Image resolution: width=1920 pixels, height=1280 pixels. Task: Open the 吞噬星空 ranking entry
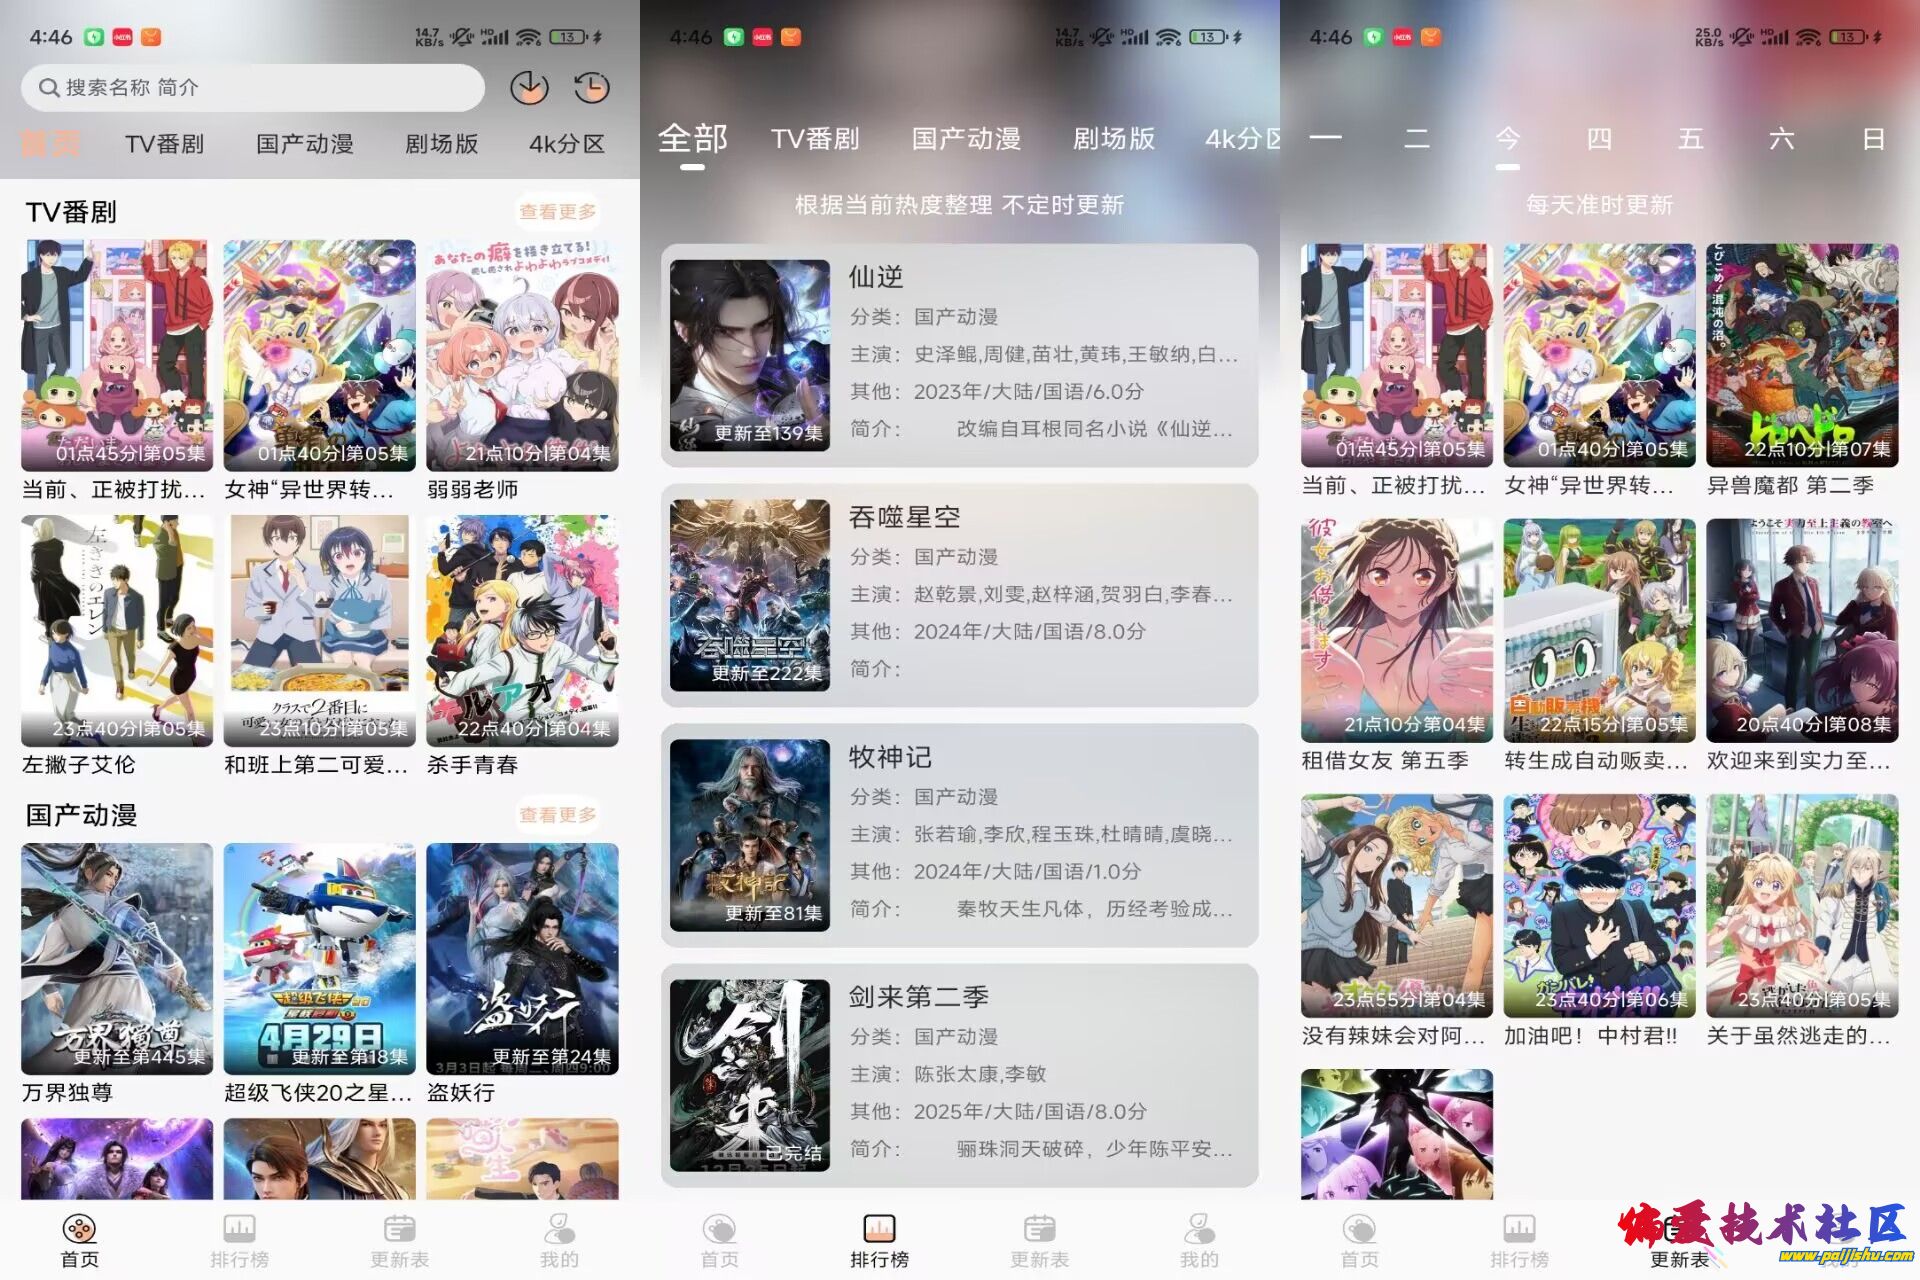959,595
